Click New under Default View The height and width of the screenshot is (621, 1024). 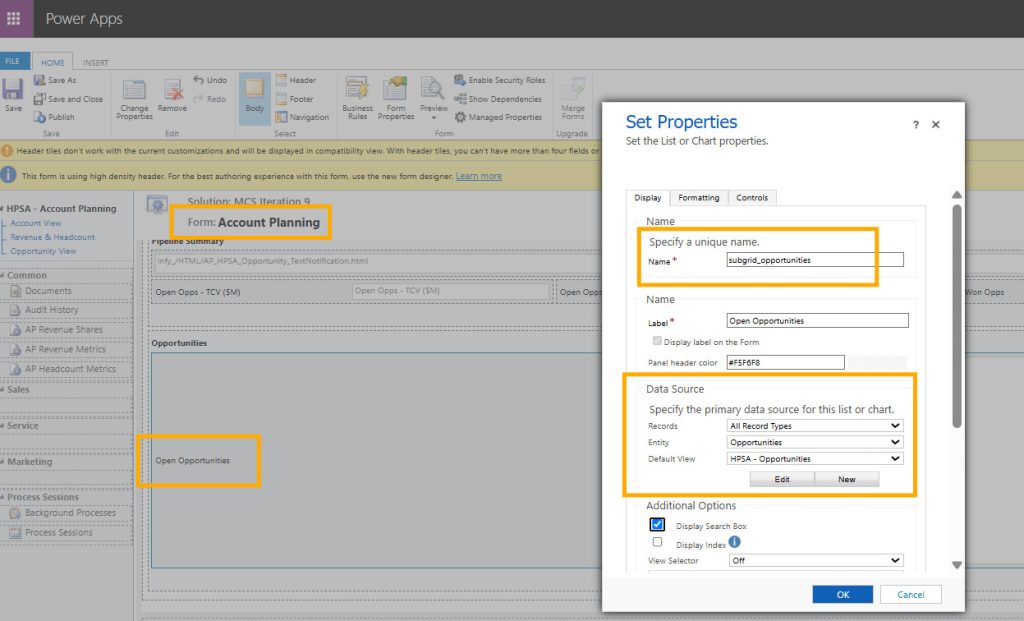pyautogui.click(x=846, y=479)
